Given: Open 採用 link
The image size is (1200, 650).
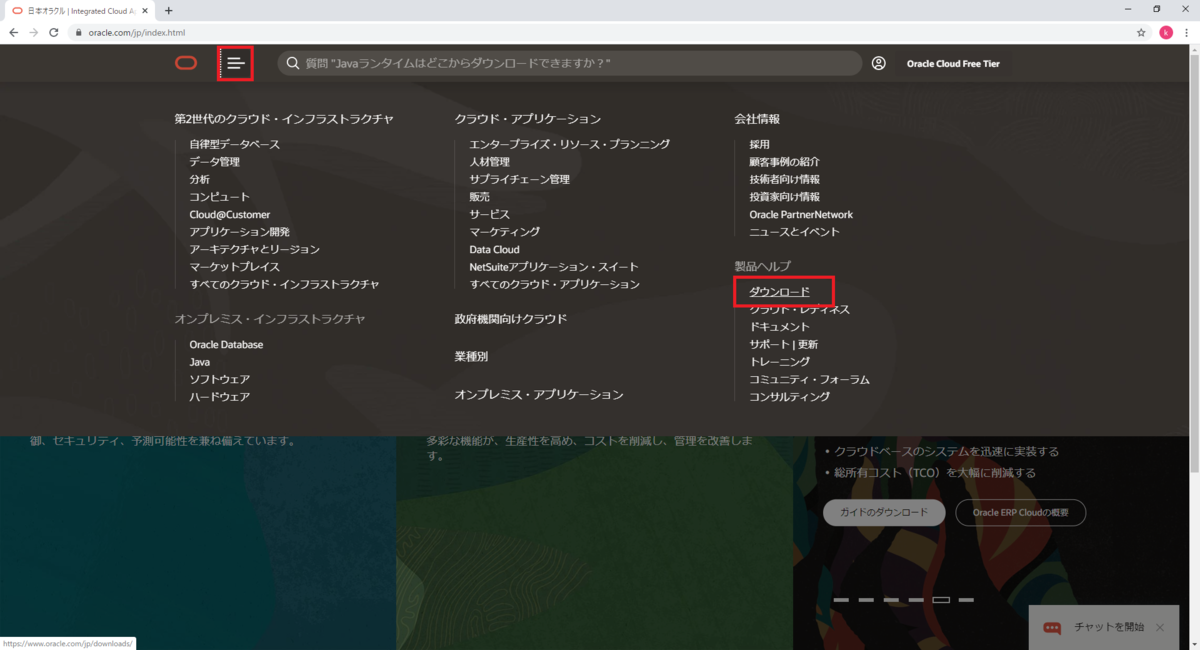Looking at the screenshot, I should point(760,144).
